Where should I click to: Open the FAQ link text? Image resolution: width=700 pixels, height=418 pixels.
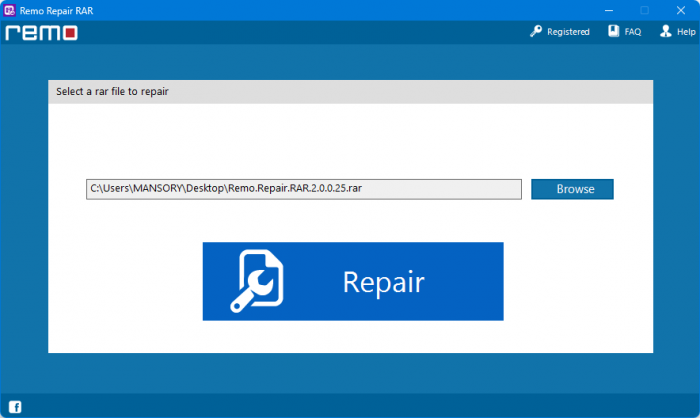pyautogui.click(x=633, y=32)
